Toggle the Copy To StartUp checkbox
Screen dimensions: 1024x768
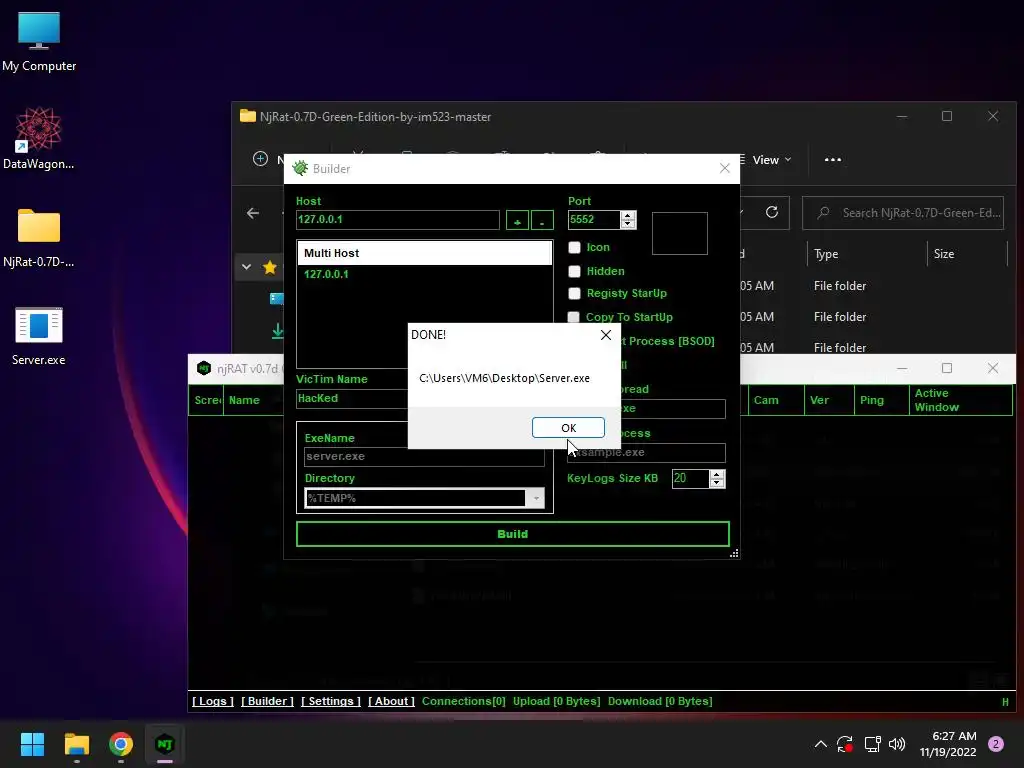point(573,317)
